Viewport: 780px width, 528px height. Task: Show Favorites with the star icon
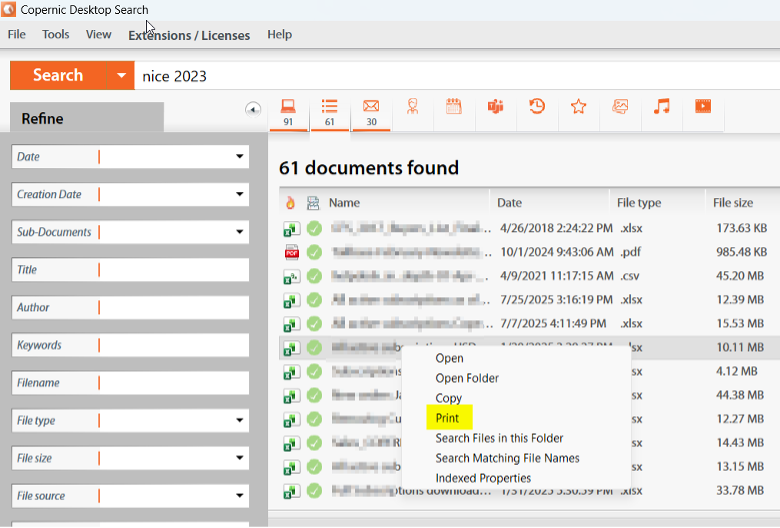[578, 106]
